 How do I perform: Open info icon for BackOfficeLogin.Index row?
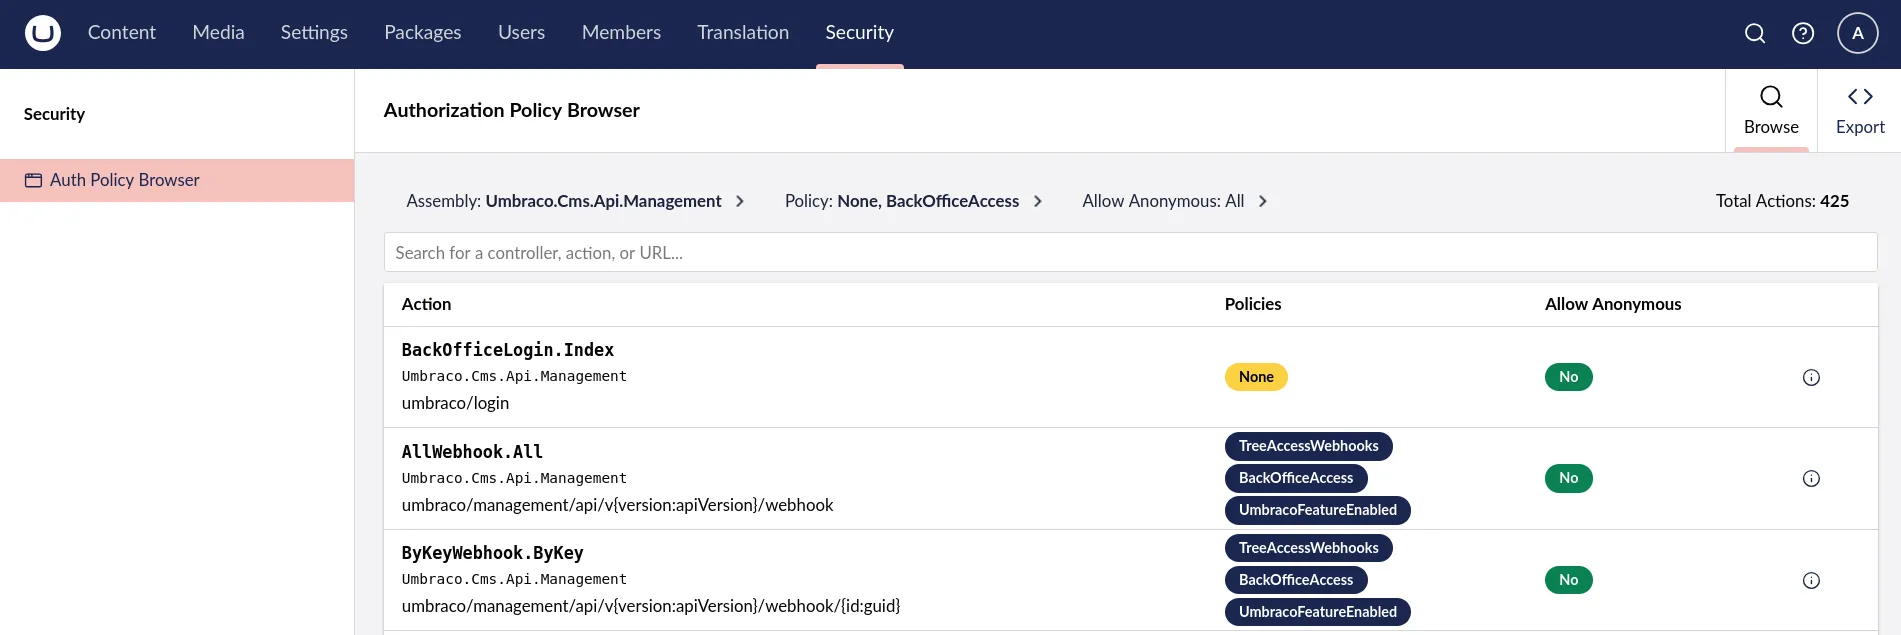(1811, 377)
